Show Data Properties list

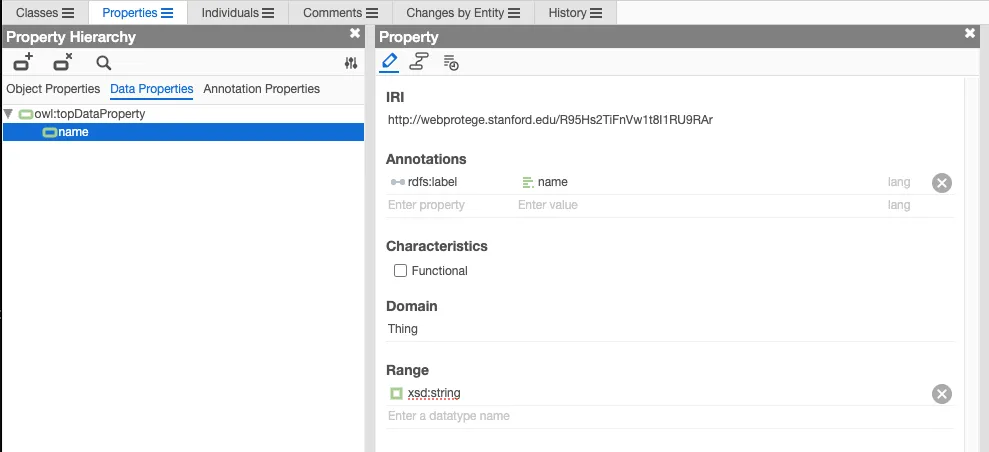coord(151,89)
